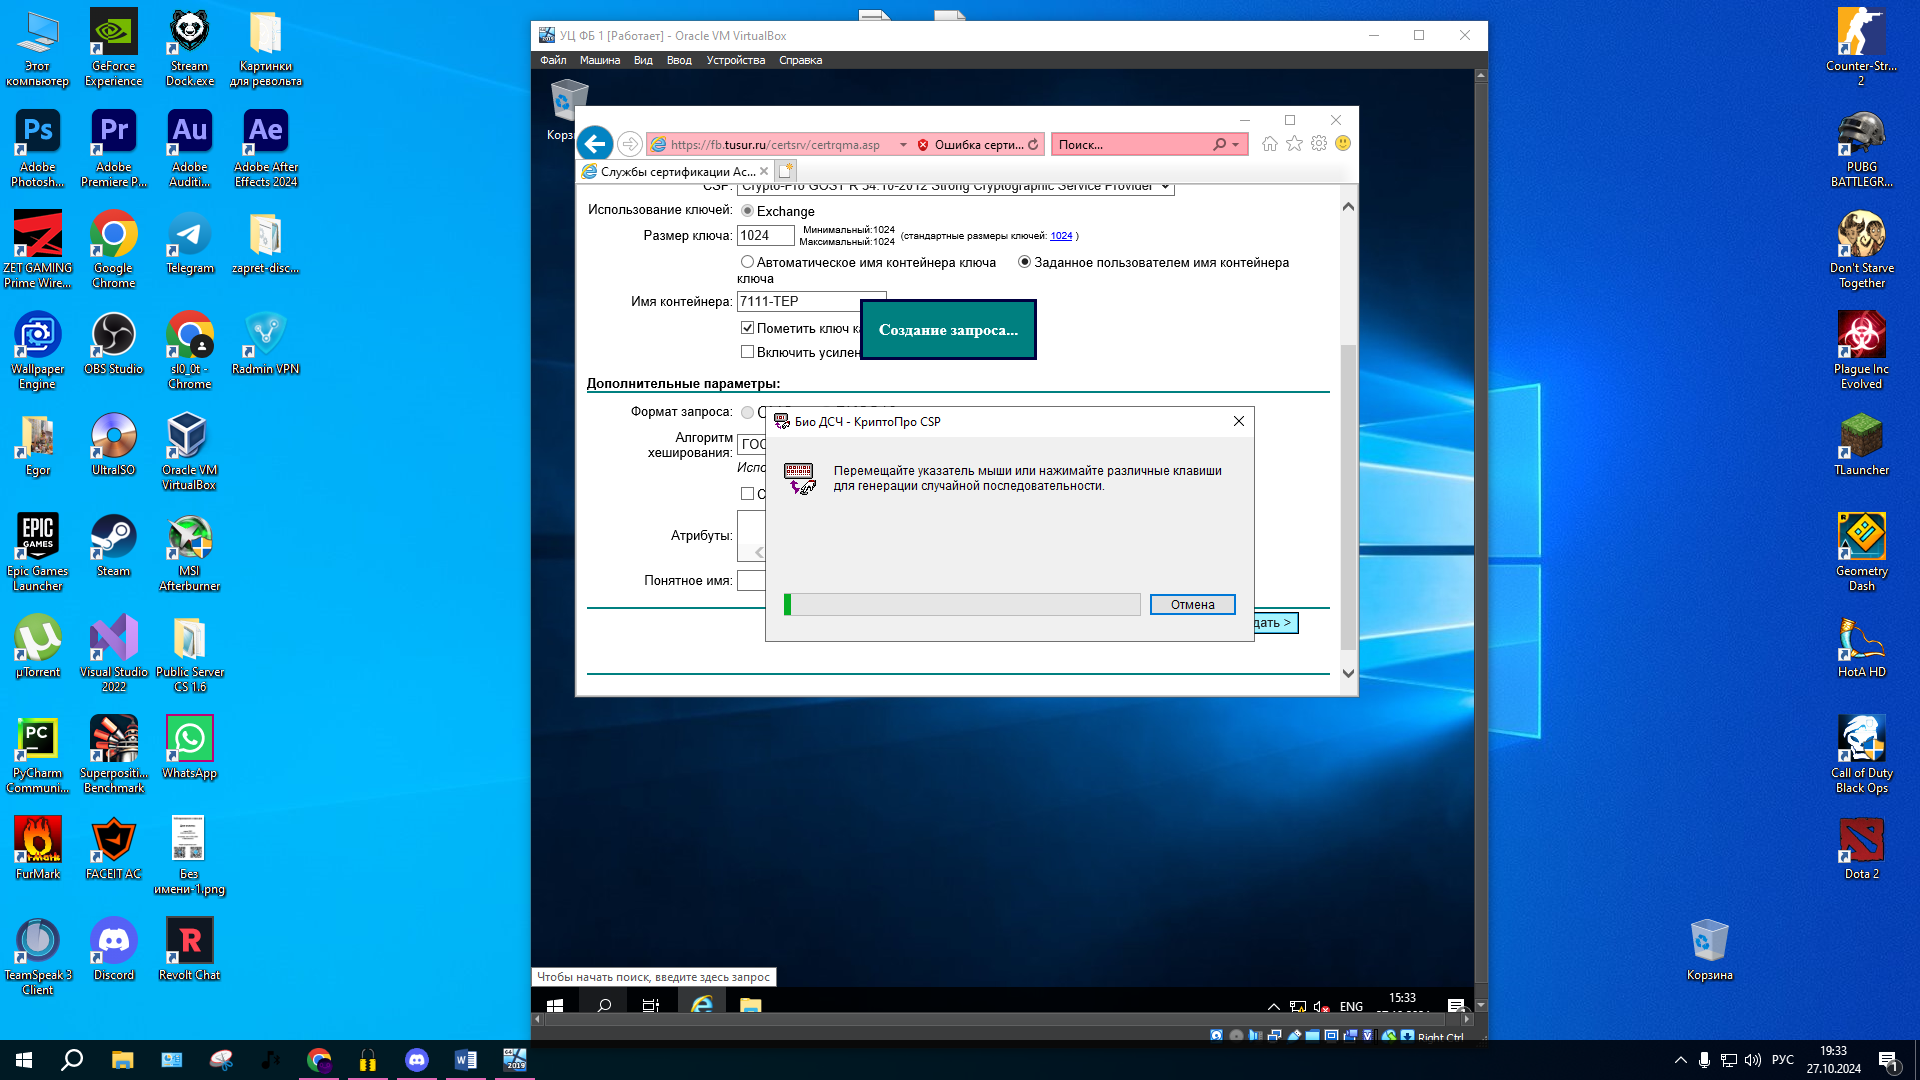This screenshot has height=1080, width=1920.
Task: Click host Windows Start button
Action: click(x=24, y=1059)
